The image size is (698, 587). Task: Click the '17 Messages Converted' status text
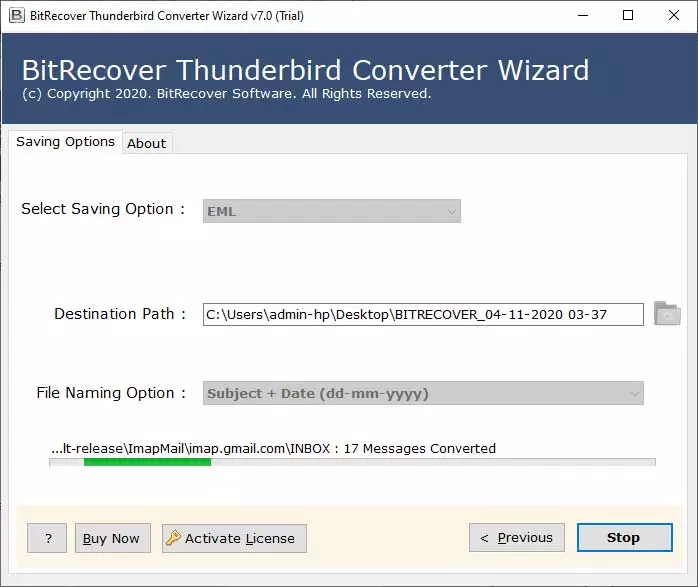(x=419, y=448)
